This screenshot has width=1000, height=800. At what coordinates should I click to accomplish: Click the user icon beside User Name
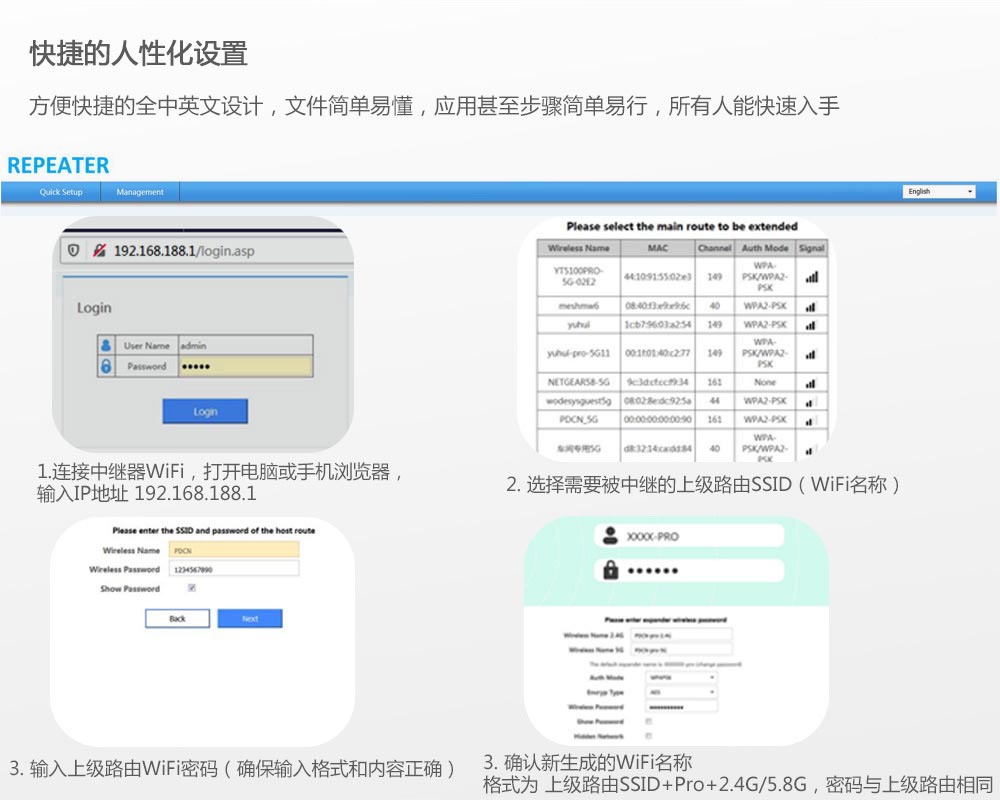(106, 345)
